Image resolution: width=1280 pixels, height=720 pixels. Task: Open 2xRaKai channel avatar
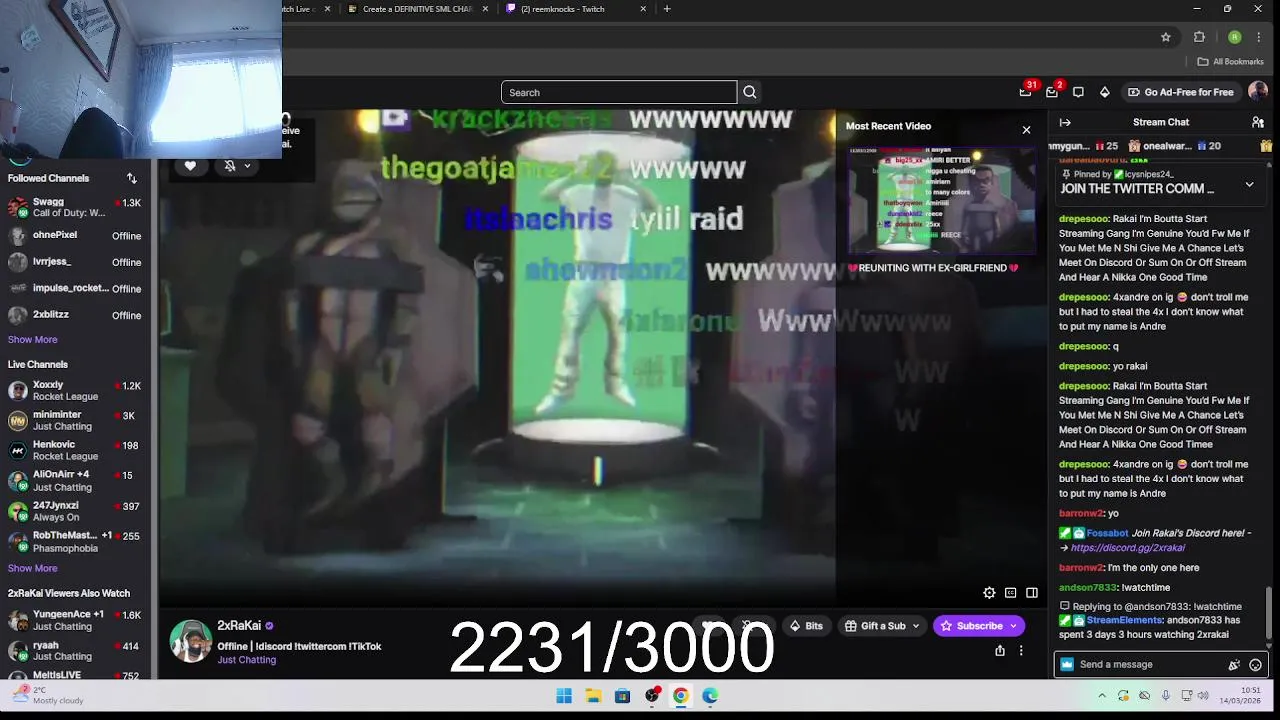pos(191,641)
